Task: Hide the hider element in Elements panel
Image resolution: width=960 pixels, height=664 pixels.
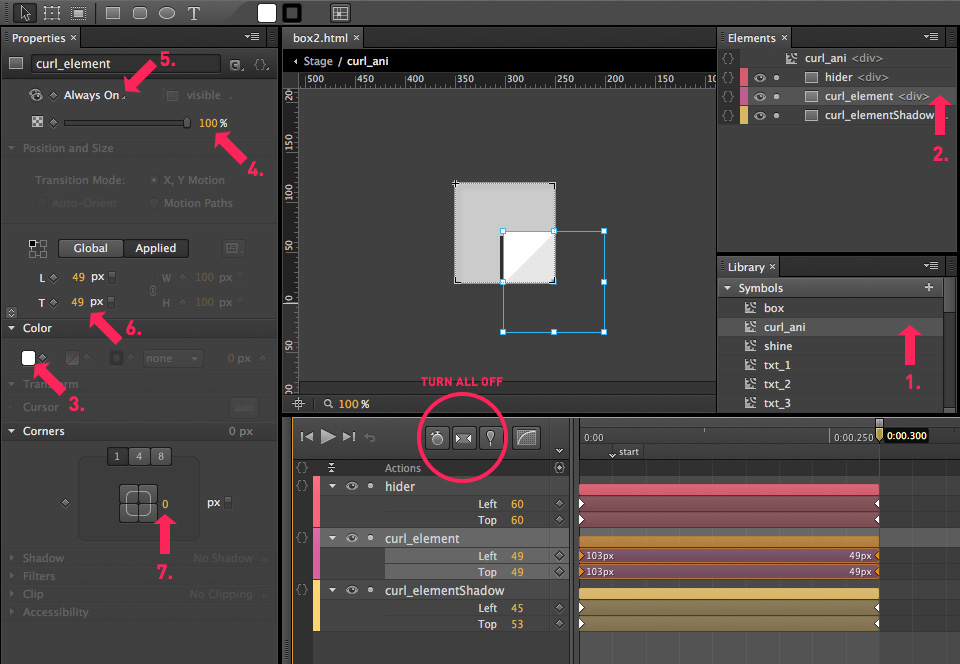Action: point(760,78)
